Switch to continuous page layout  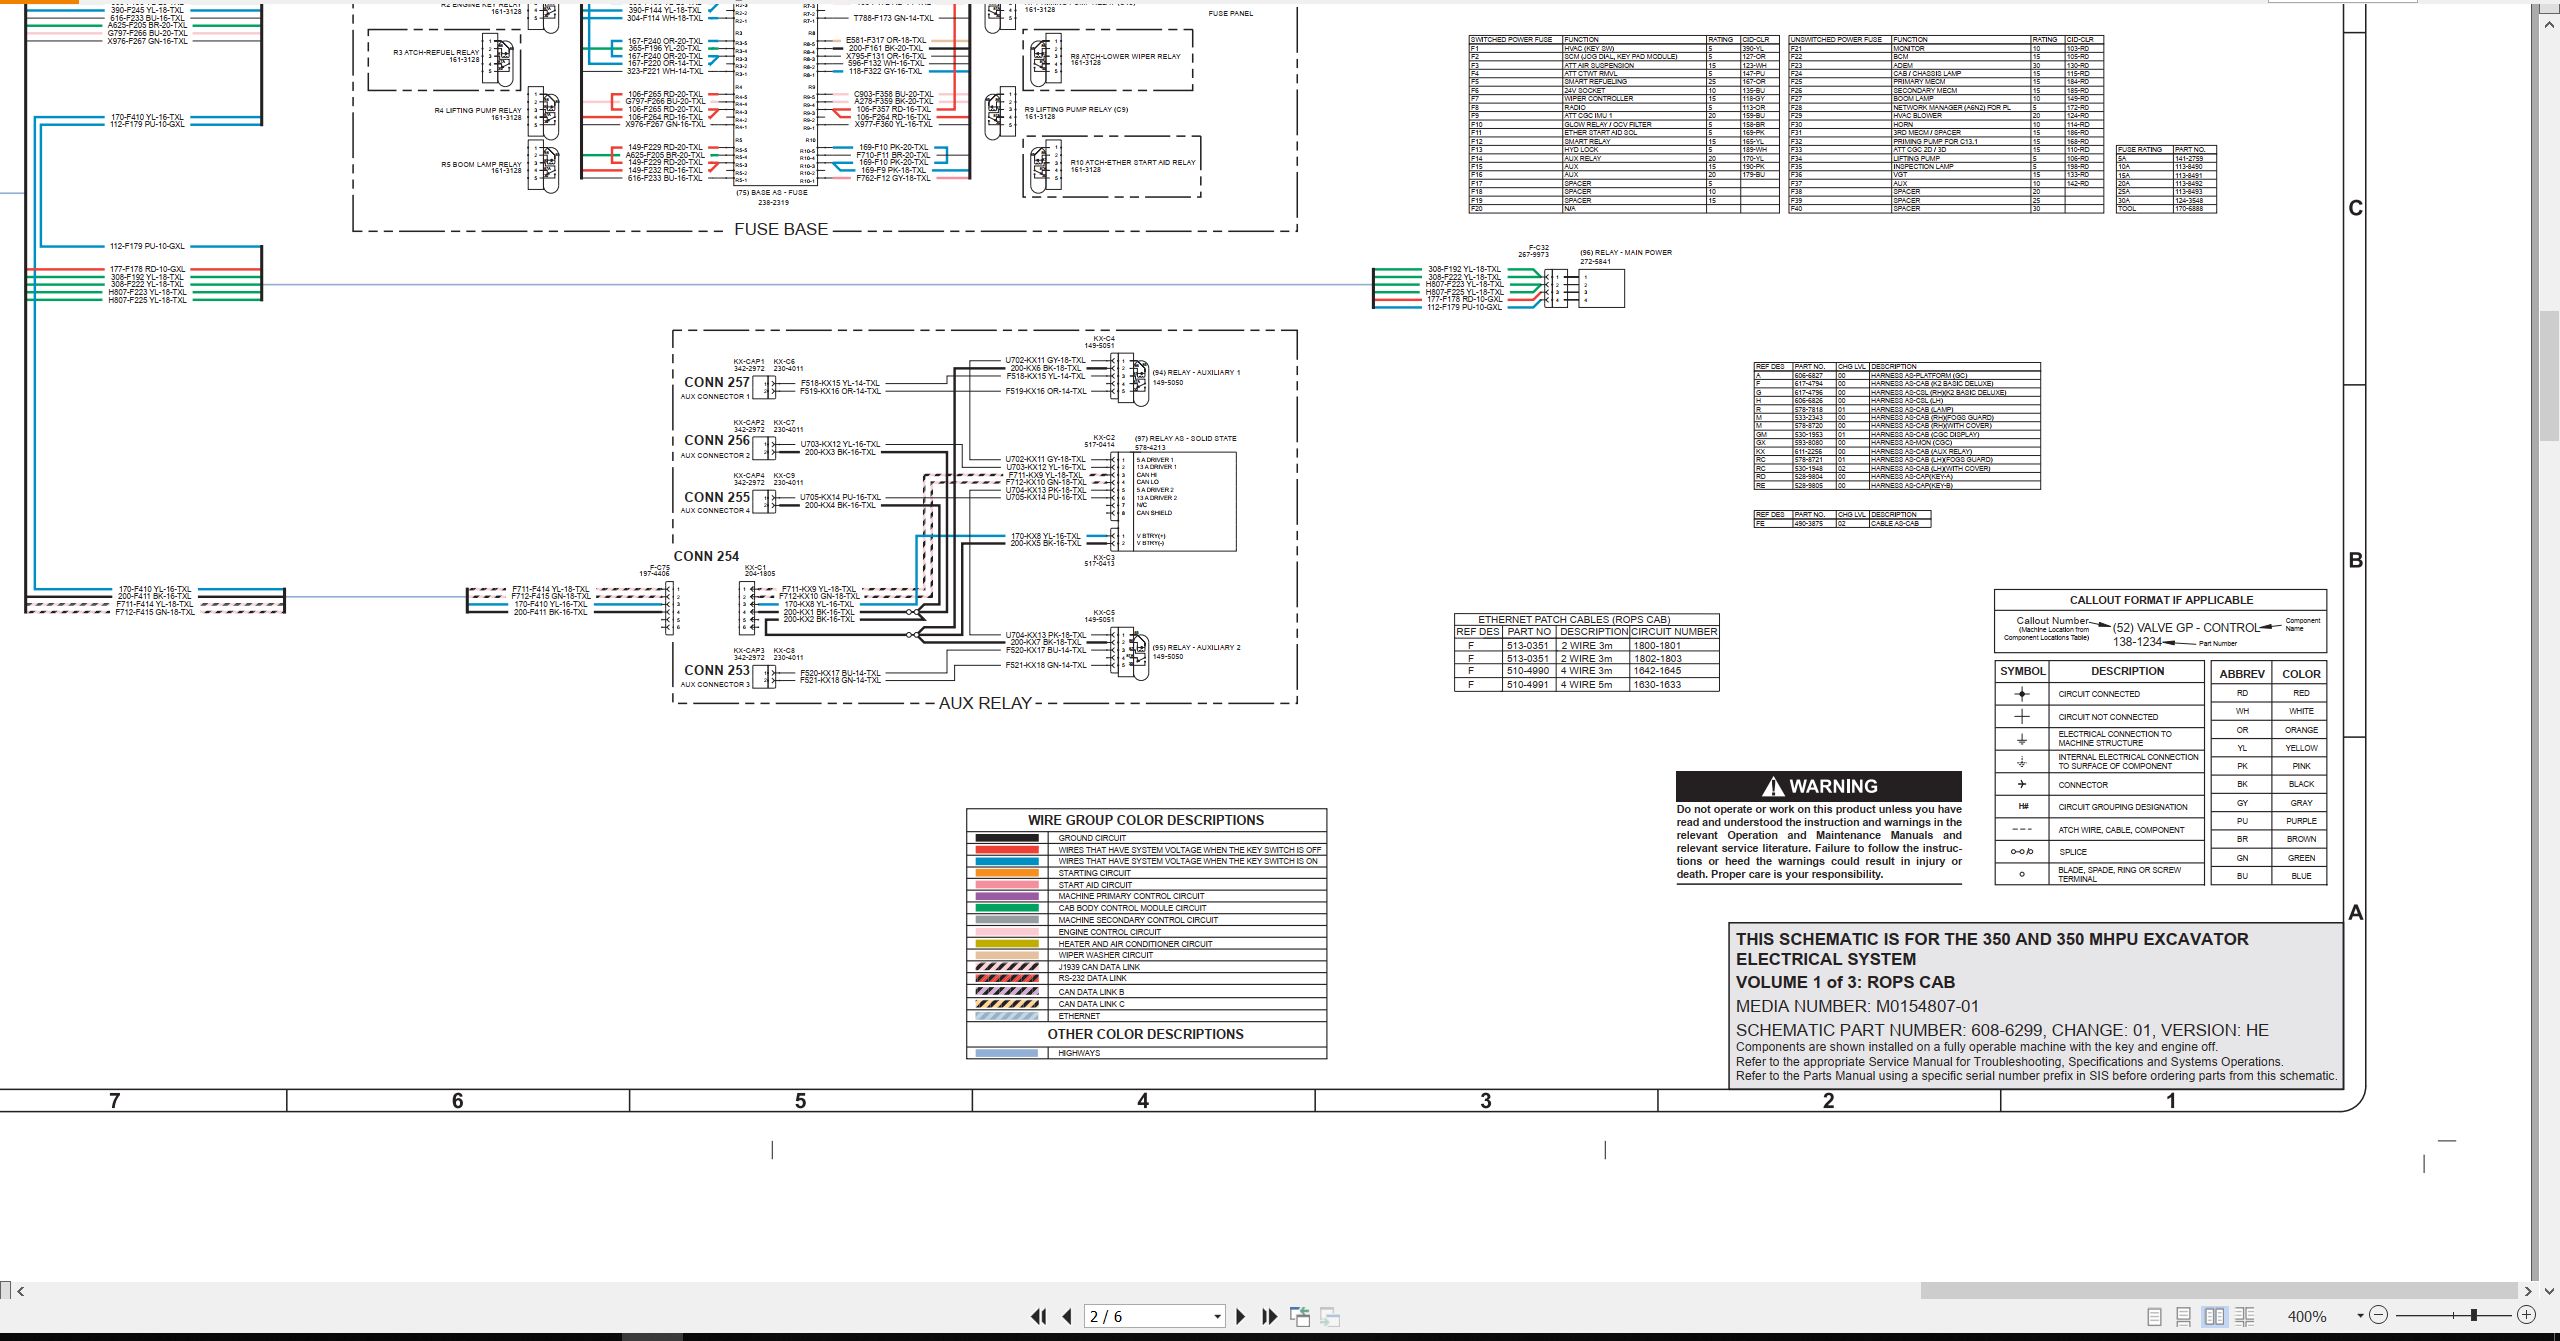tap(2184, 1317)
